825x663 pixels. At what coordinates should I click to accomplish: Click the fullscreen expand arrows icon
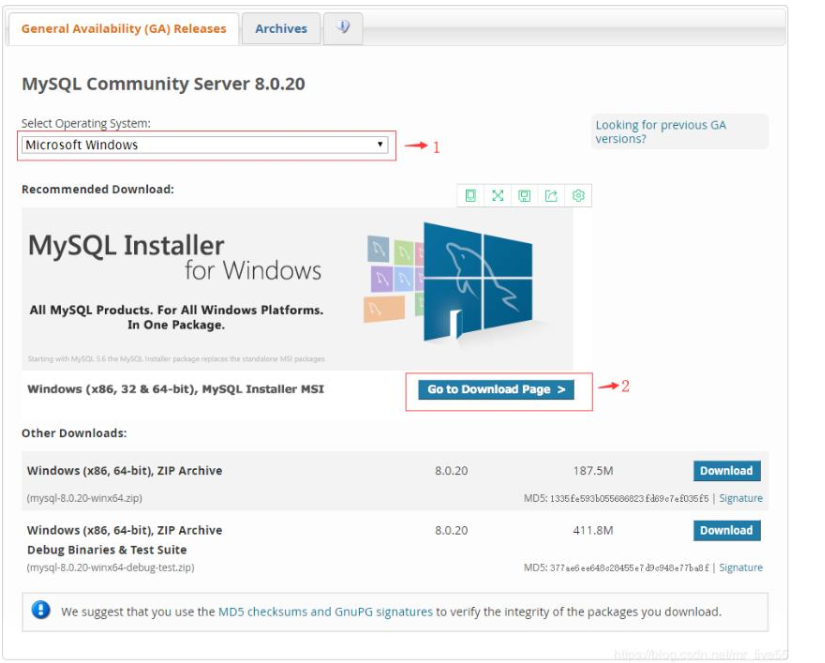(497, 196)
